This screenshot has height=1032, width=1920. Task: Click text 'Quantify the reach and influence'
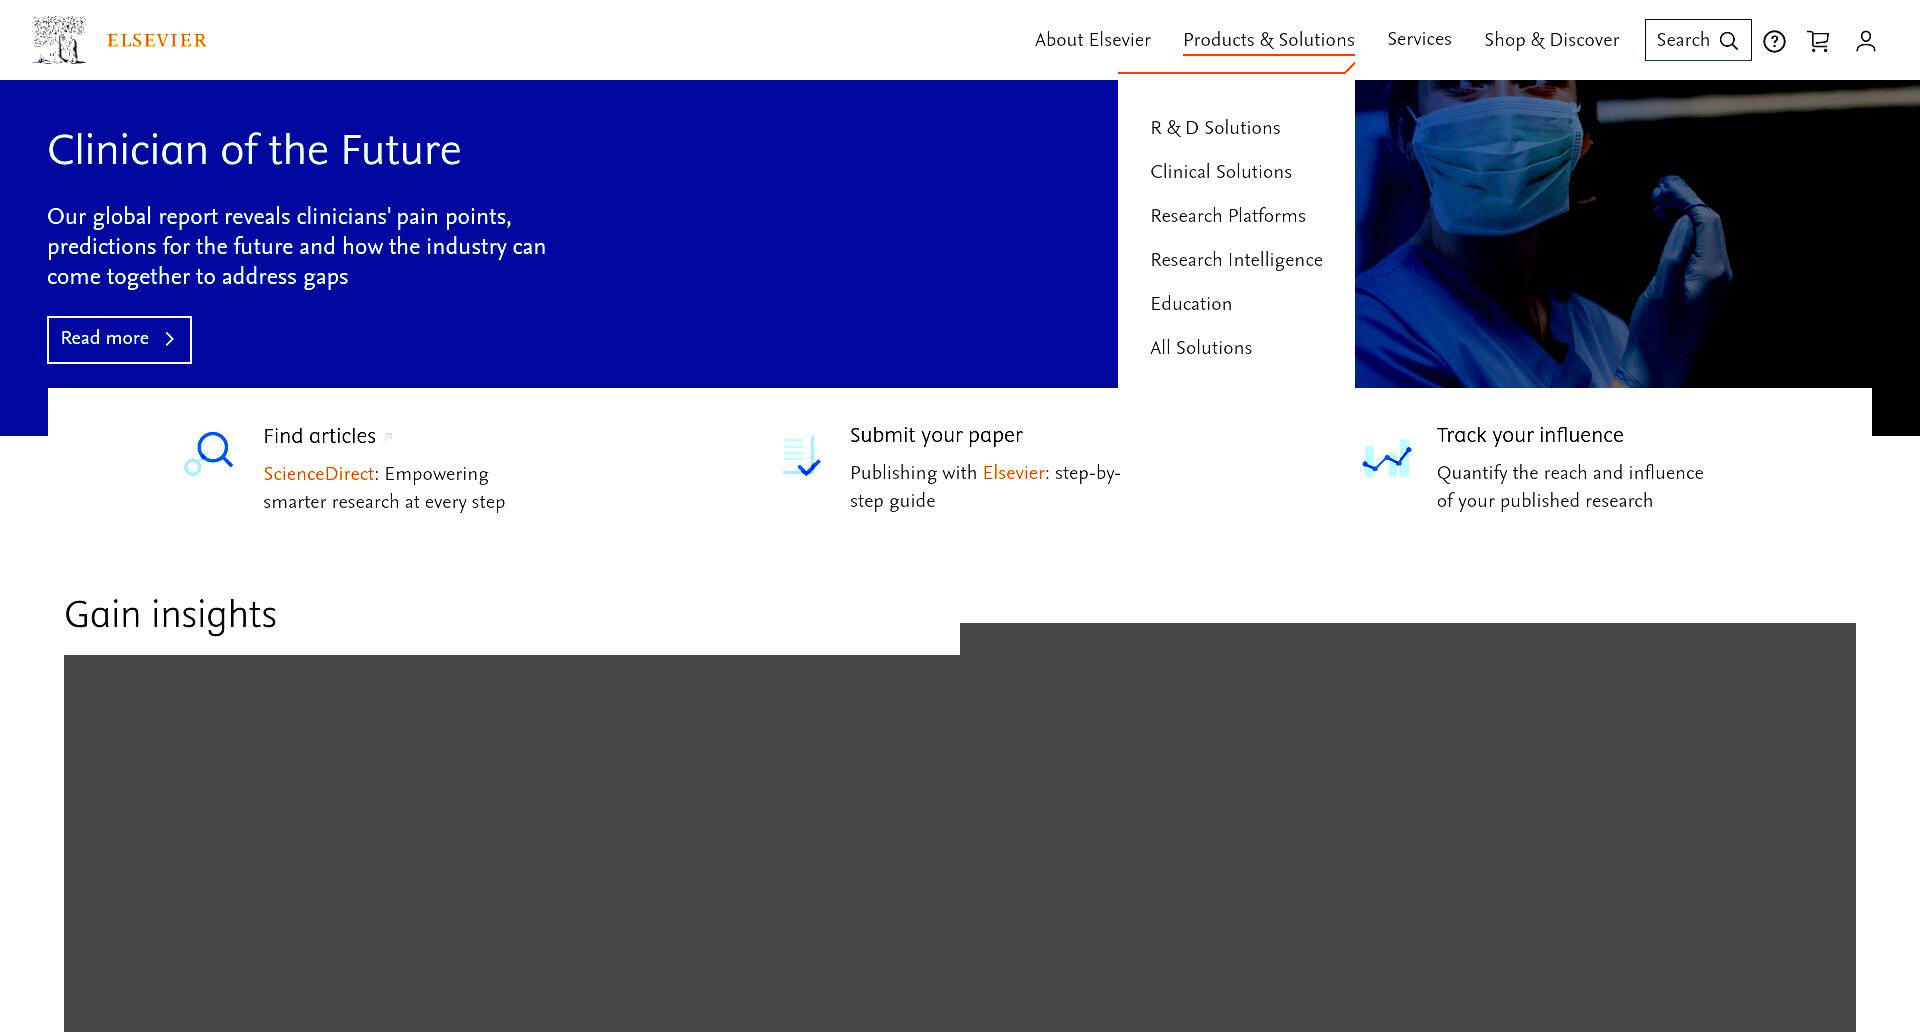point(1570,473)
